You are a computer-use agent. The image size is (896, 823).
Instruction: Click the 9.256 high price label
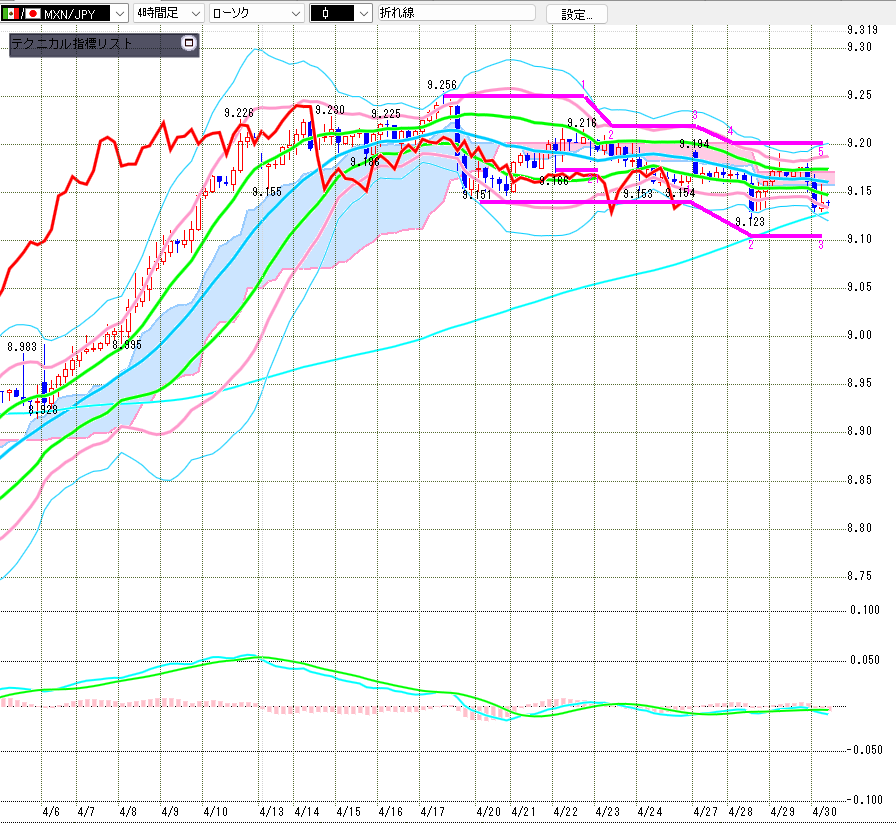click(441, 85)
